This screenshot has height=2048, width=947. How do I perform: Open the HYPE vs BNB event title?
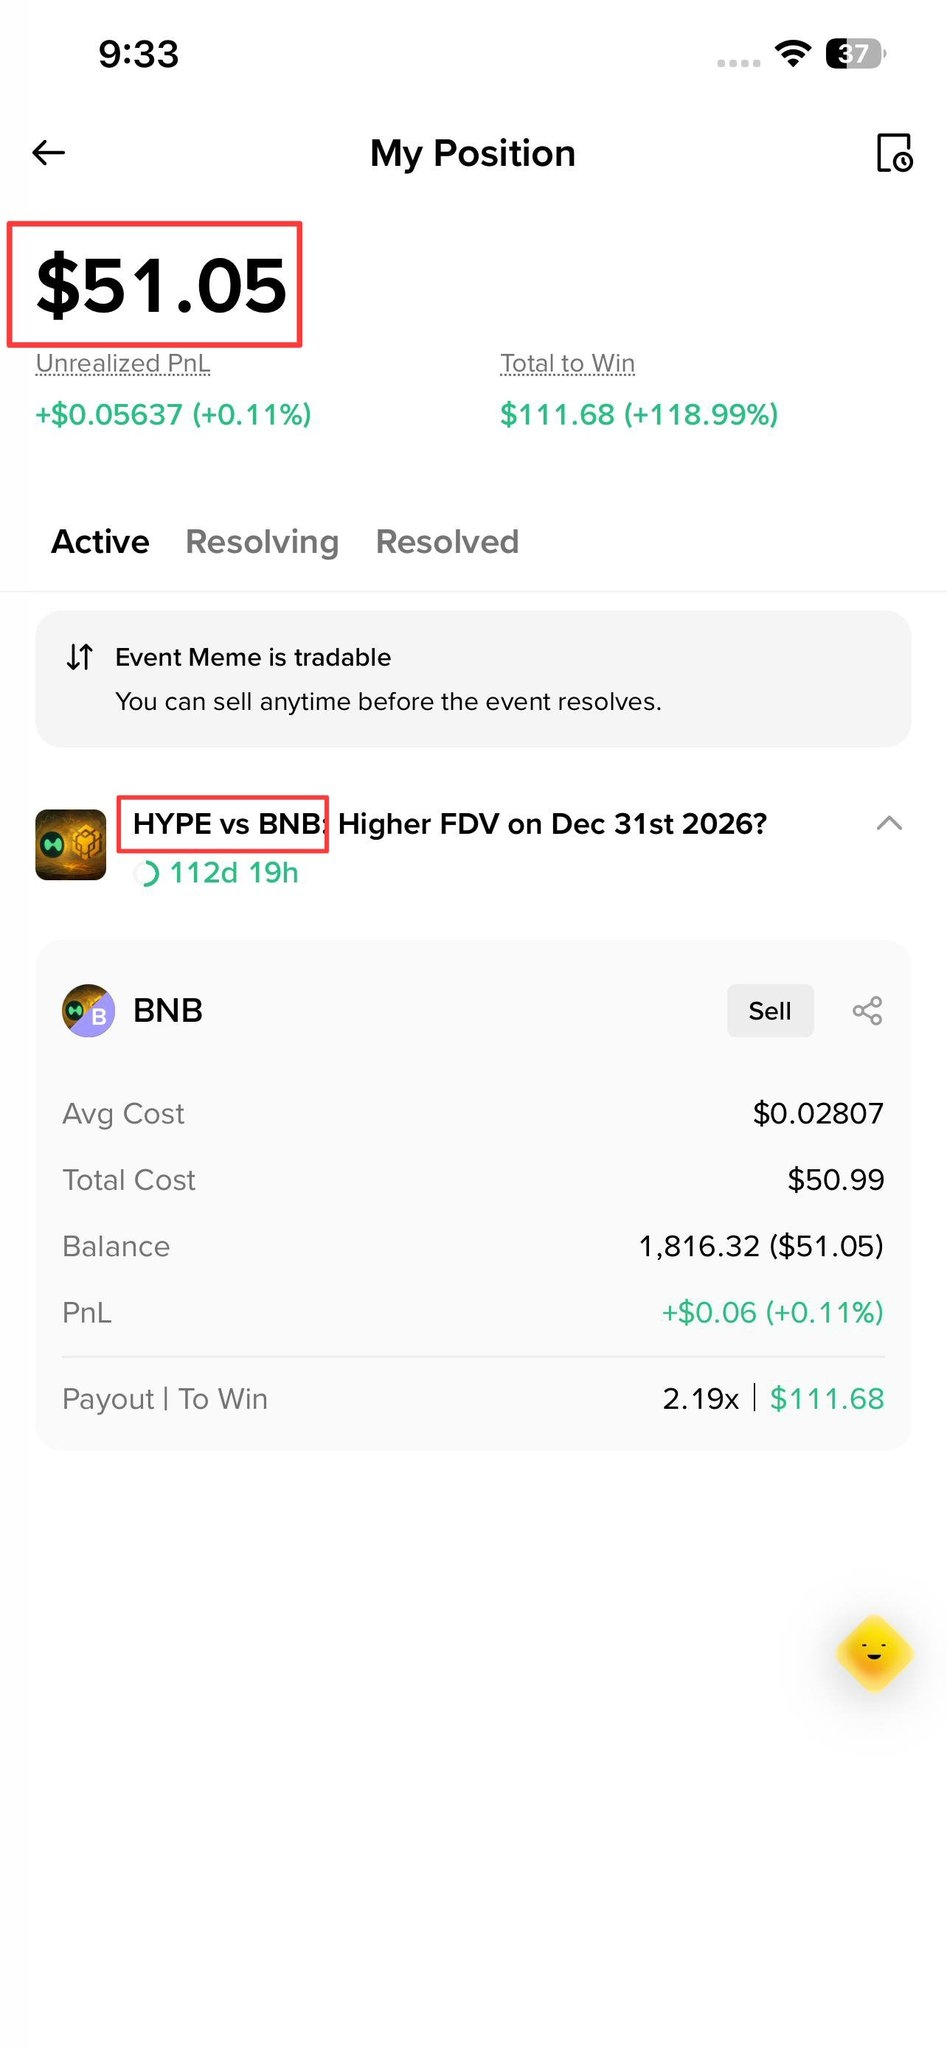click(x=450, y=824)
